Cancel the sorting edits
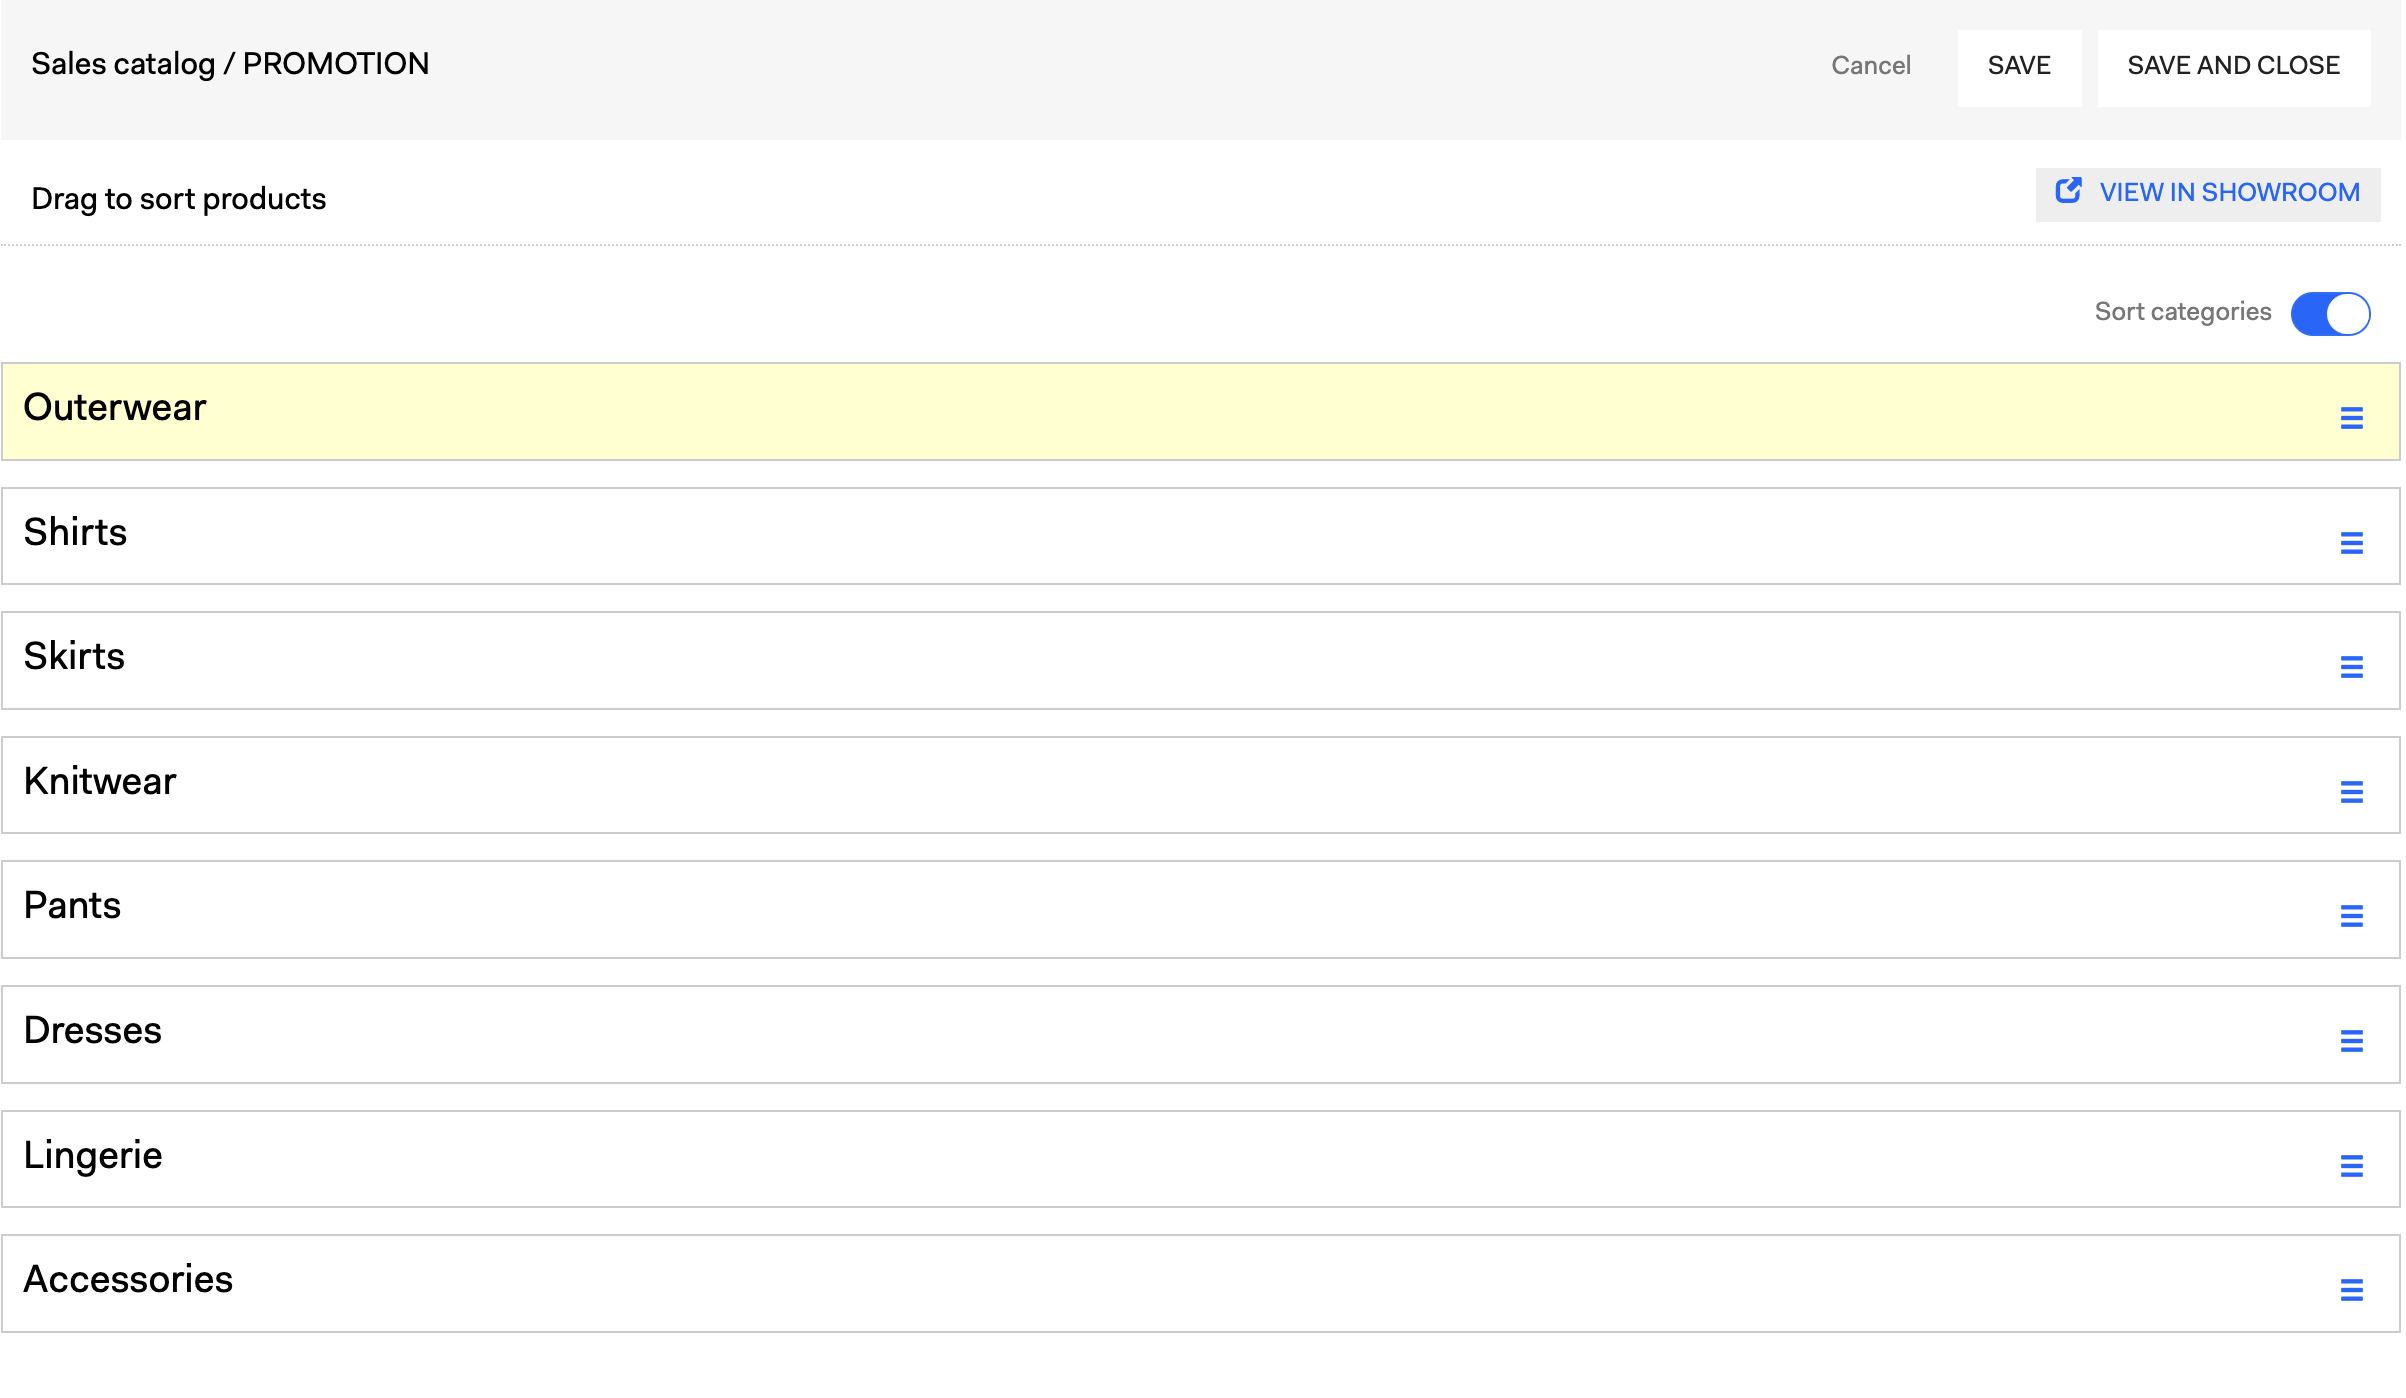 [x=1870, y=66]
